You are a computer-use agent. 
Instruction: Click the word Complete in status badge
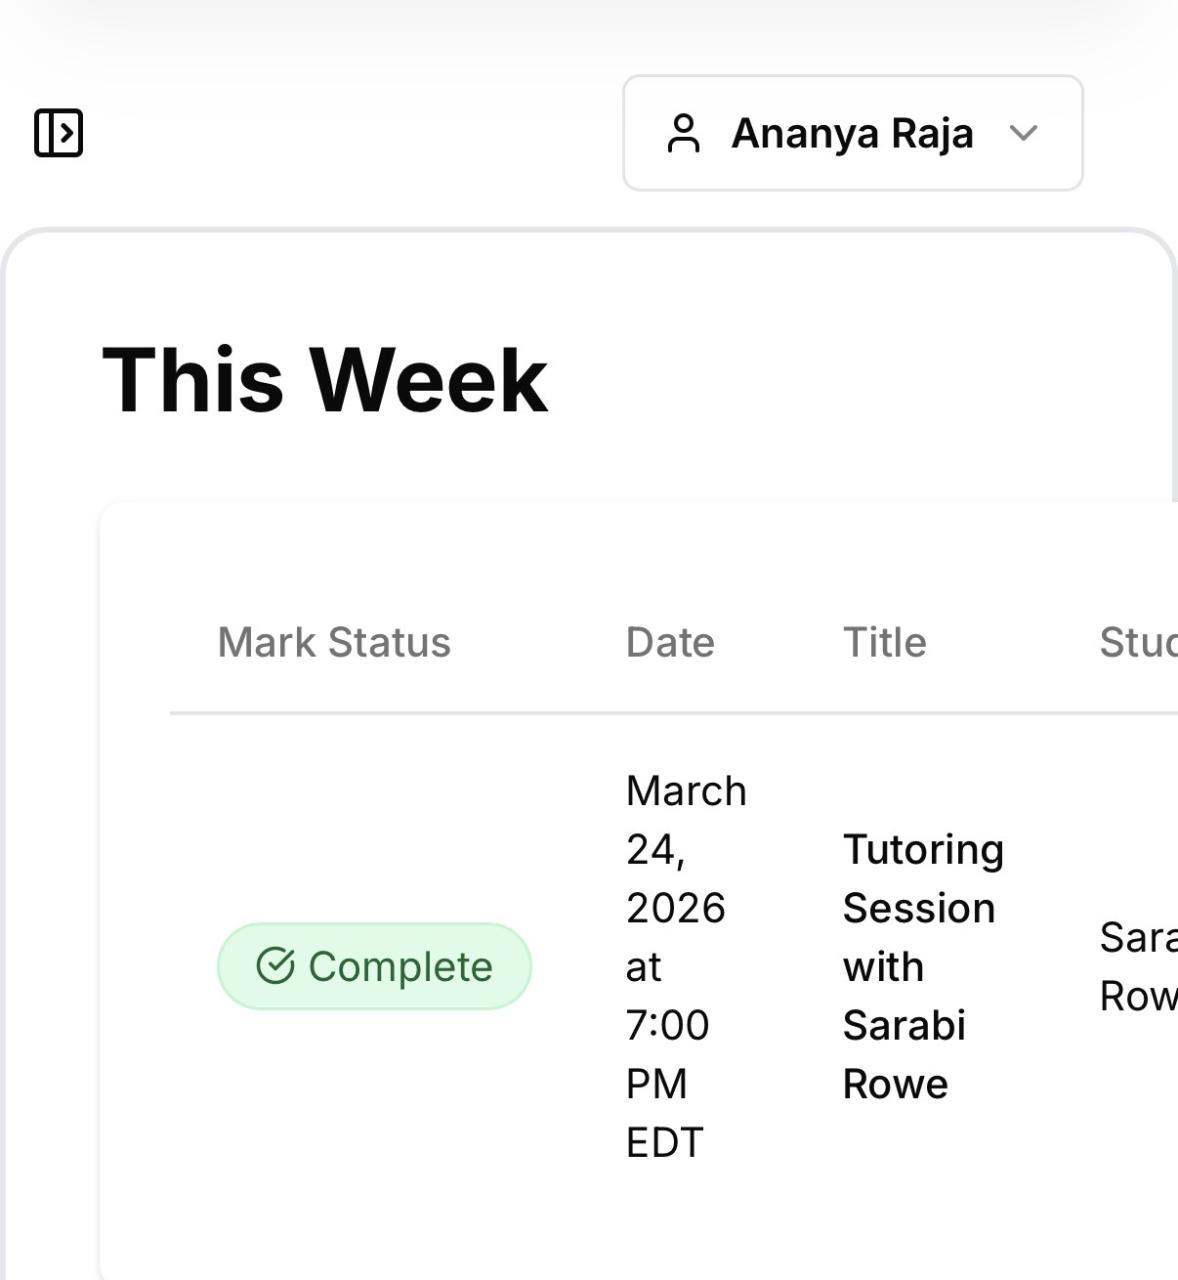(400, 966)
